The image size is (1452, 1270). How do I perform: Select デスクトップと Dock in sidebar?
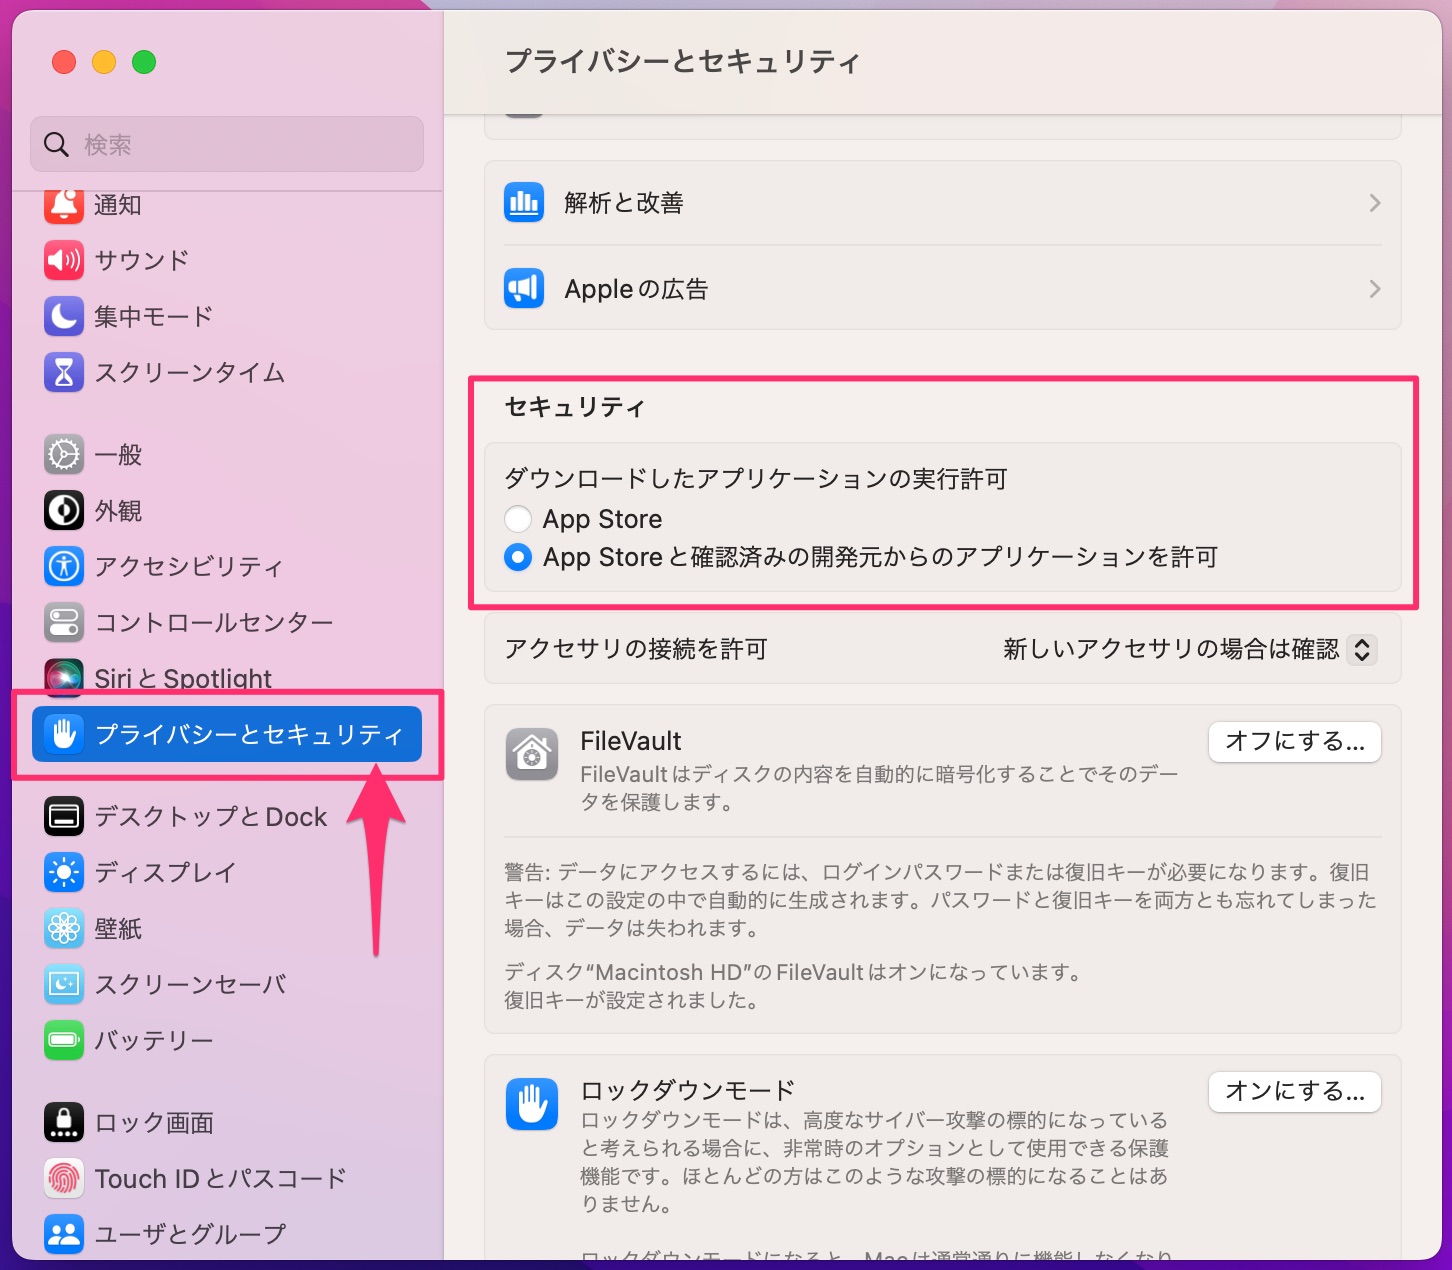[x=227, y=816]
